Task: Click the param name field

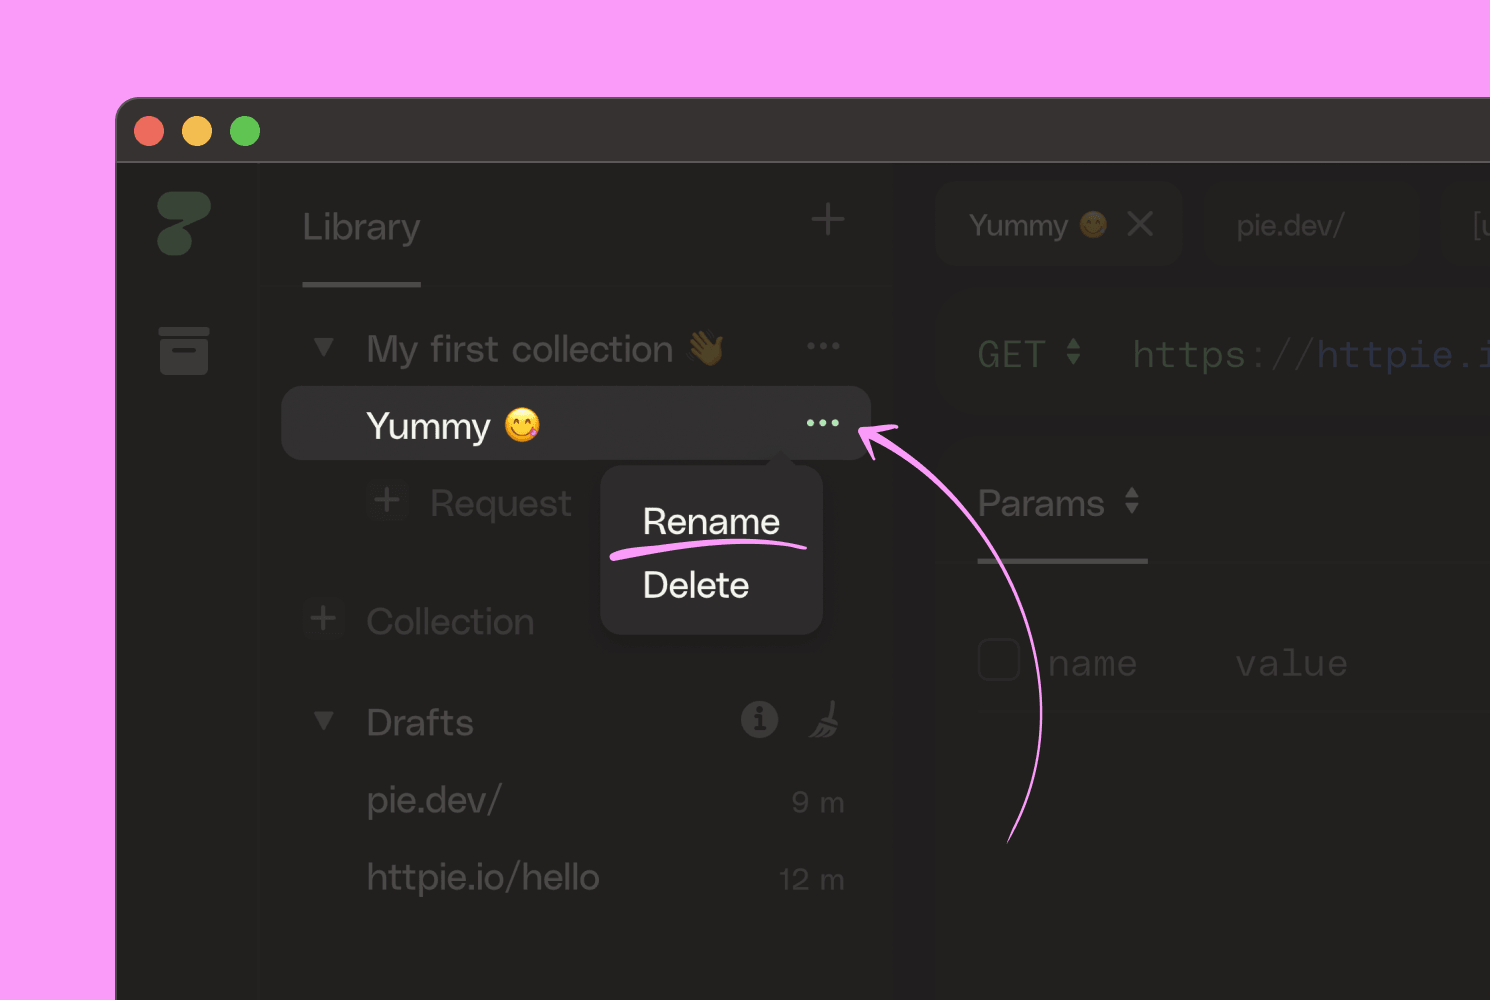Action: pyautogui.click(x=1092, y=663)
